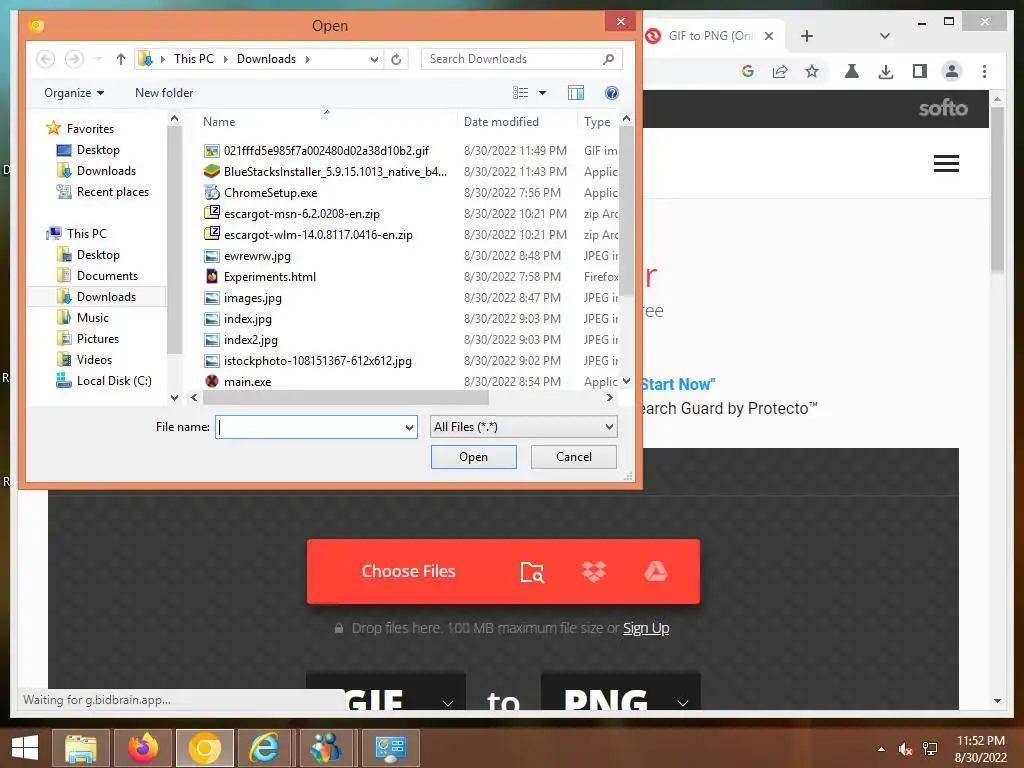Screen dimensions: 1024x768
Task: Select Local Disk (C:) in sidebar
Action: [x=114, y=381]
